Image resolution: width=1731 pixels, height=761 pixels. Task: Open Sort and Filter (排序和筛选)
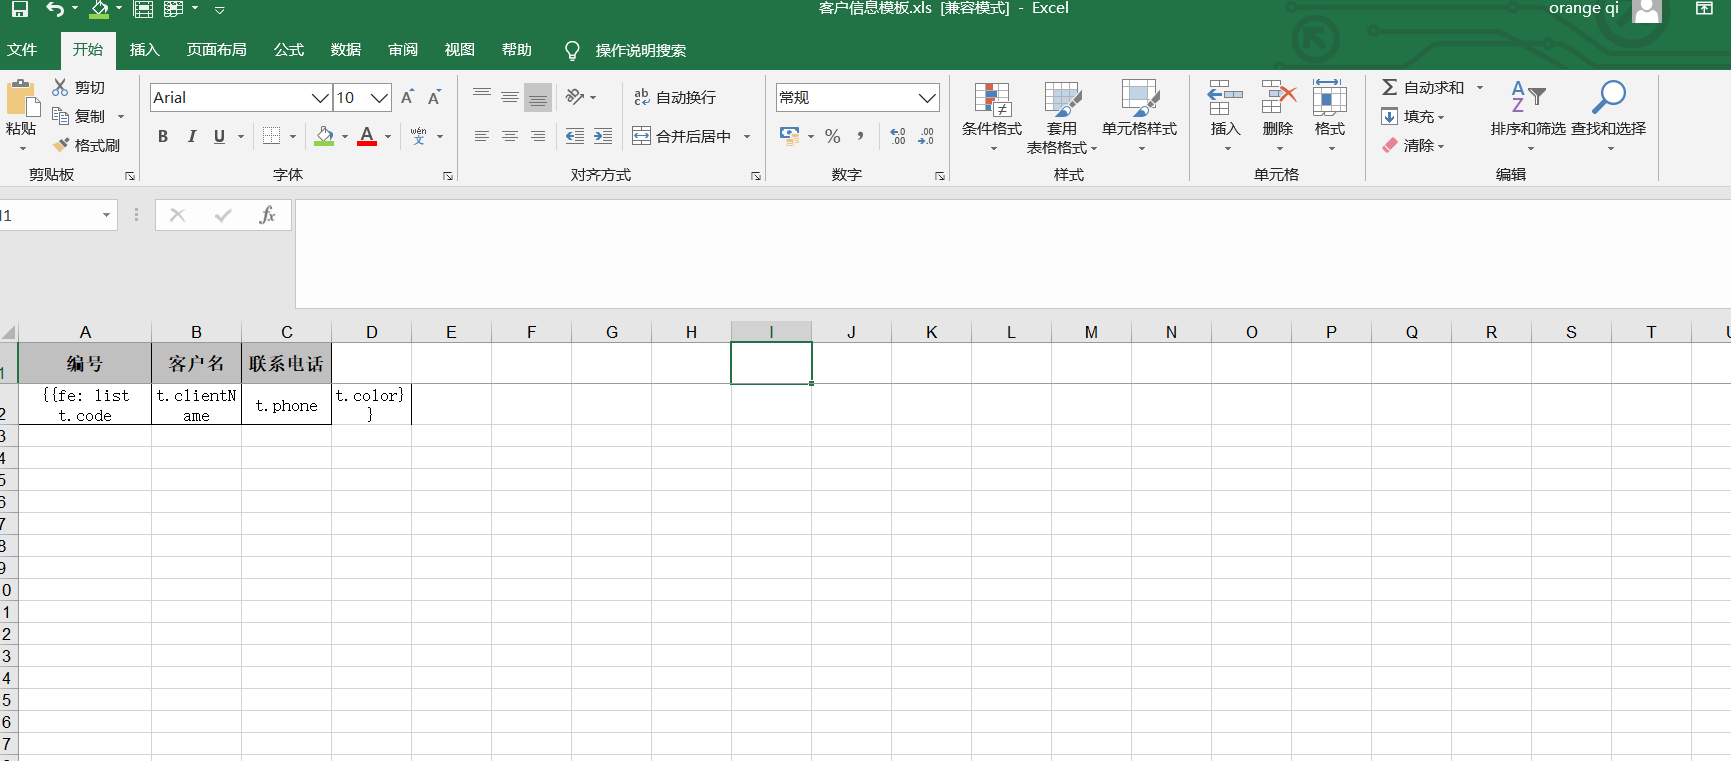point(1528,117)
